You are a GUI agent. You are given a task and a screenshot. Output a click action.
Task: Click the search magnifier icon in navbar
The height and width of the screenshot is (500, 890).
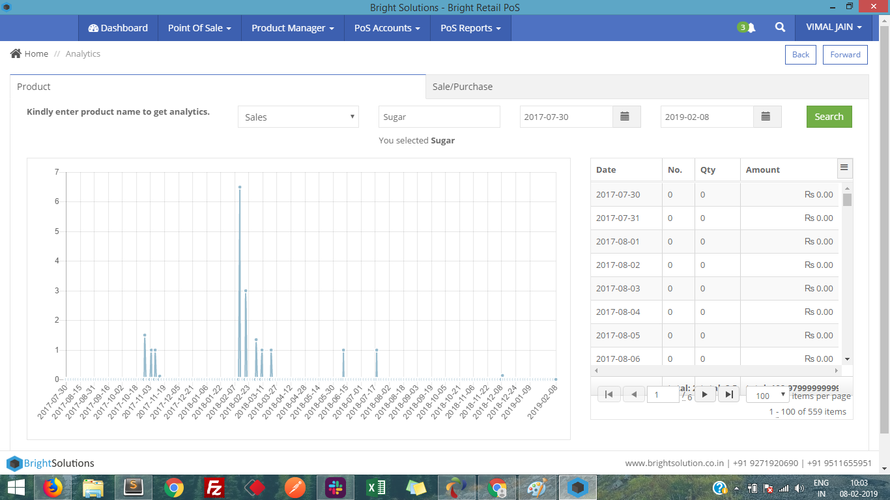(x=780, y=27)
